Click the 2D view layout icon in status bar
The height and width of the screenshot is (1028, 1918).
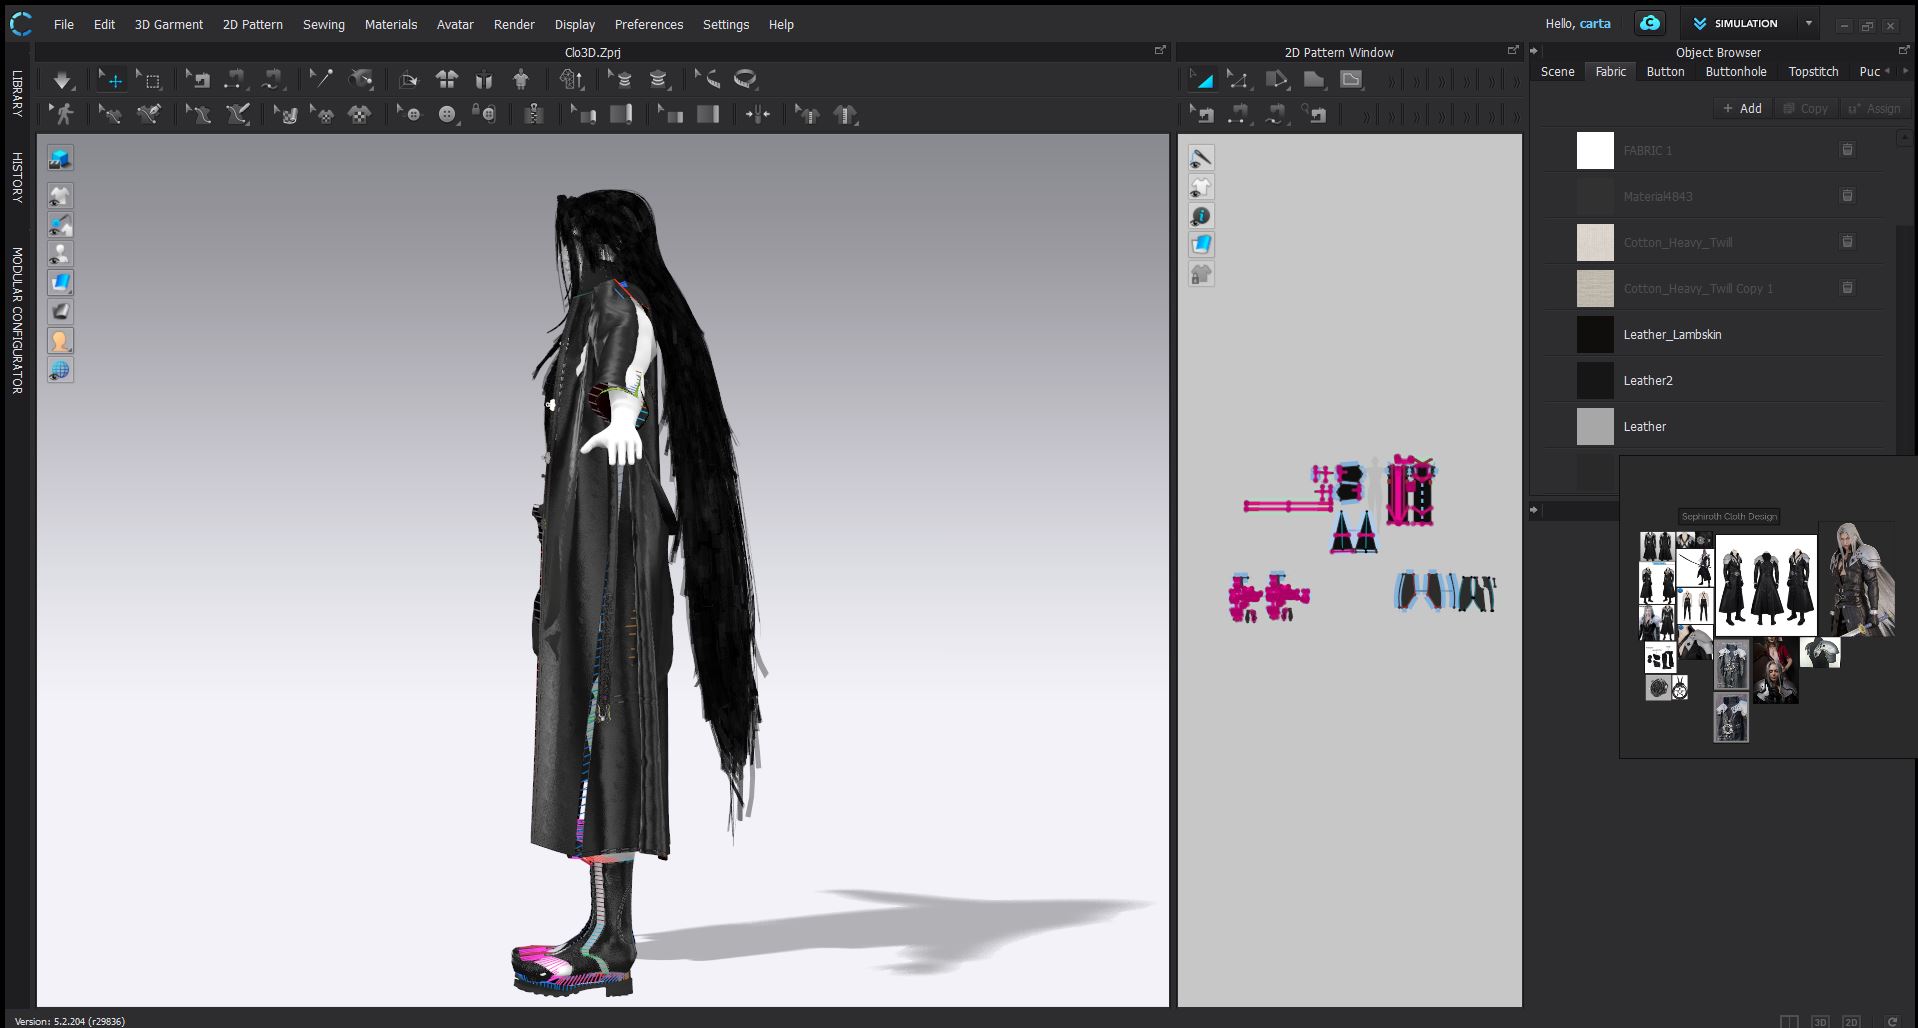coord(1851,1021)
